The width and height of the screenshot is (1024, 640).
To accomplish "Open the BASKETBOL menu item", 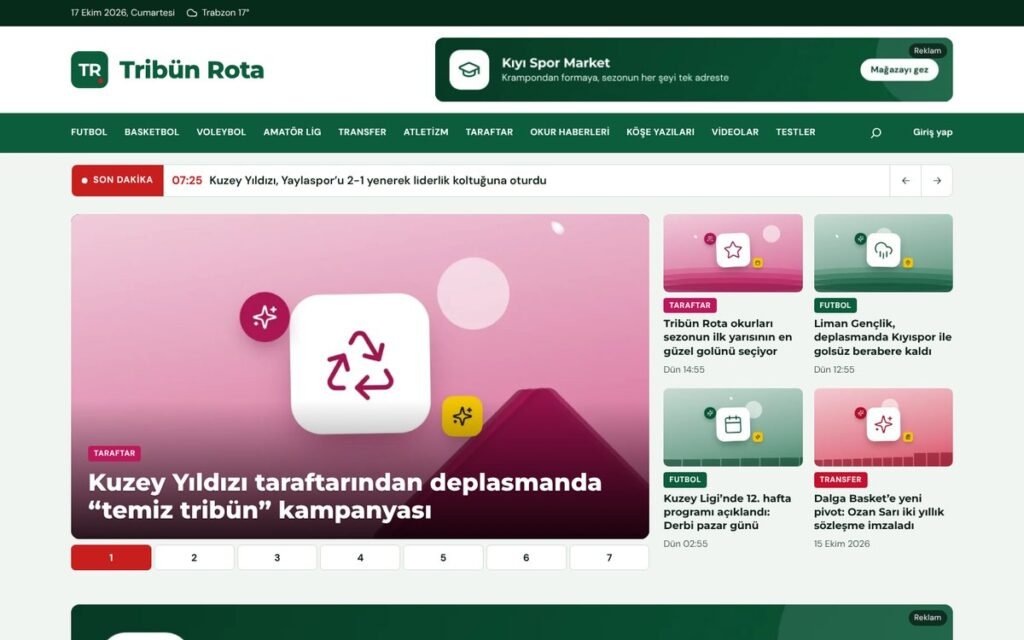I will pos(152,132).
